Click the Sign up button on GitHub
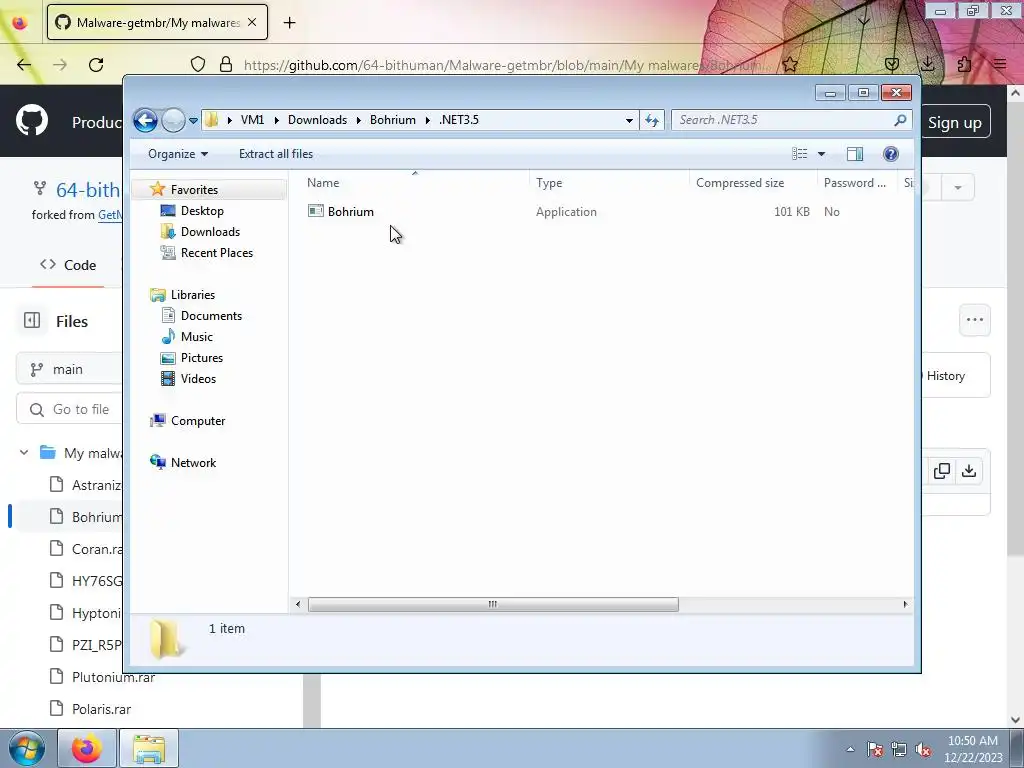The height and width of the screenshot is (768, 1024). click(955, 122)
